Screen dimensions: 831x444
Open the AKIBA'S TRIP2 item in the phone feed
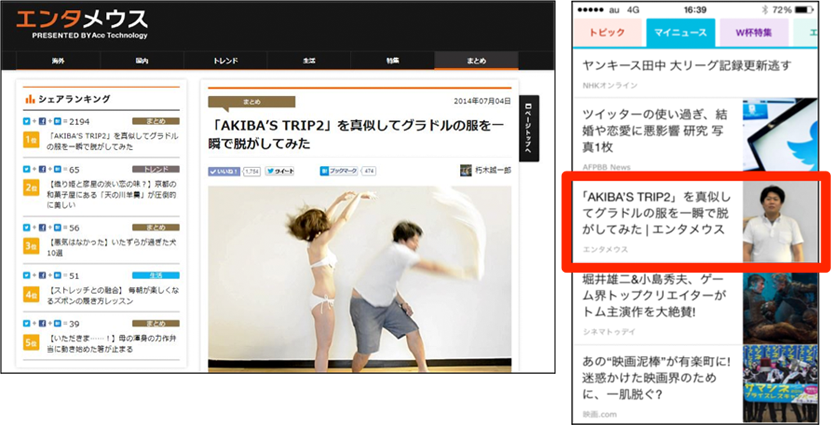click(695, 221)
